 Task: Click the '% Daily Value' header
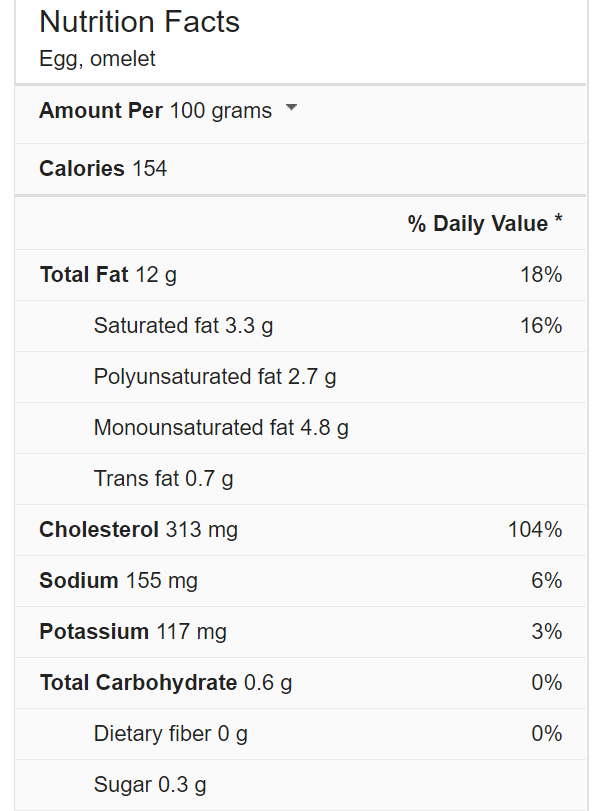click(x=484, y=224)
